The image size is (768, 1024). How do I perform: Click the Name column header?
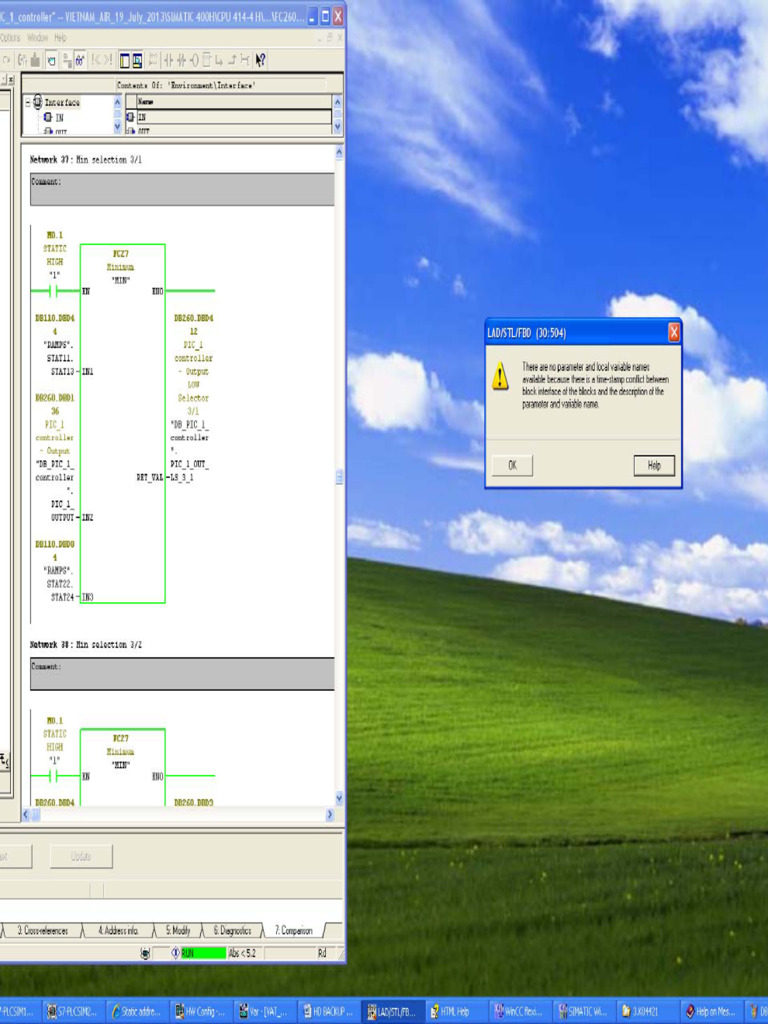pyautogui.click(x=234, y=102)
